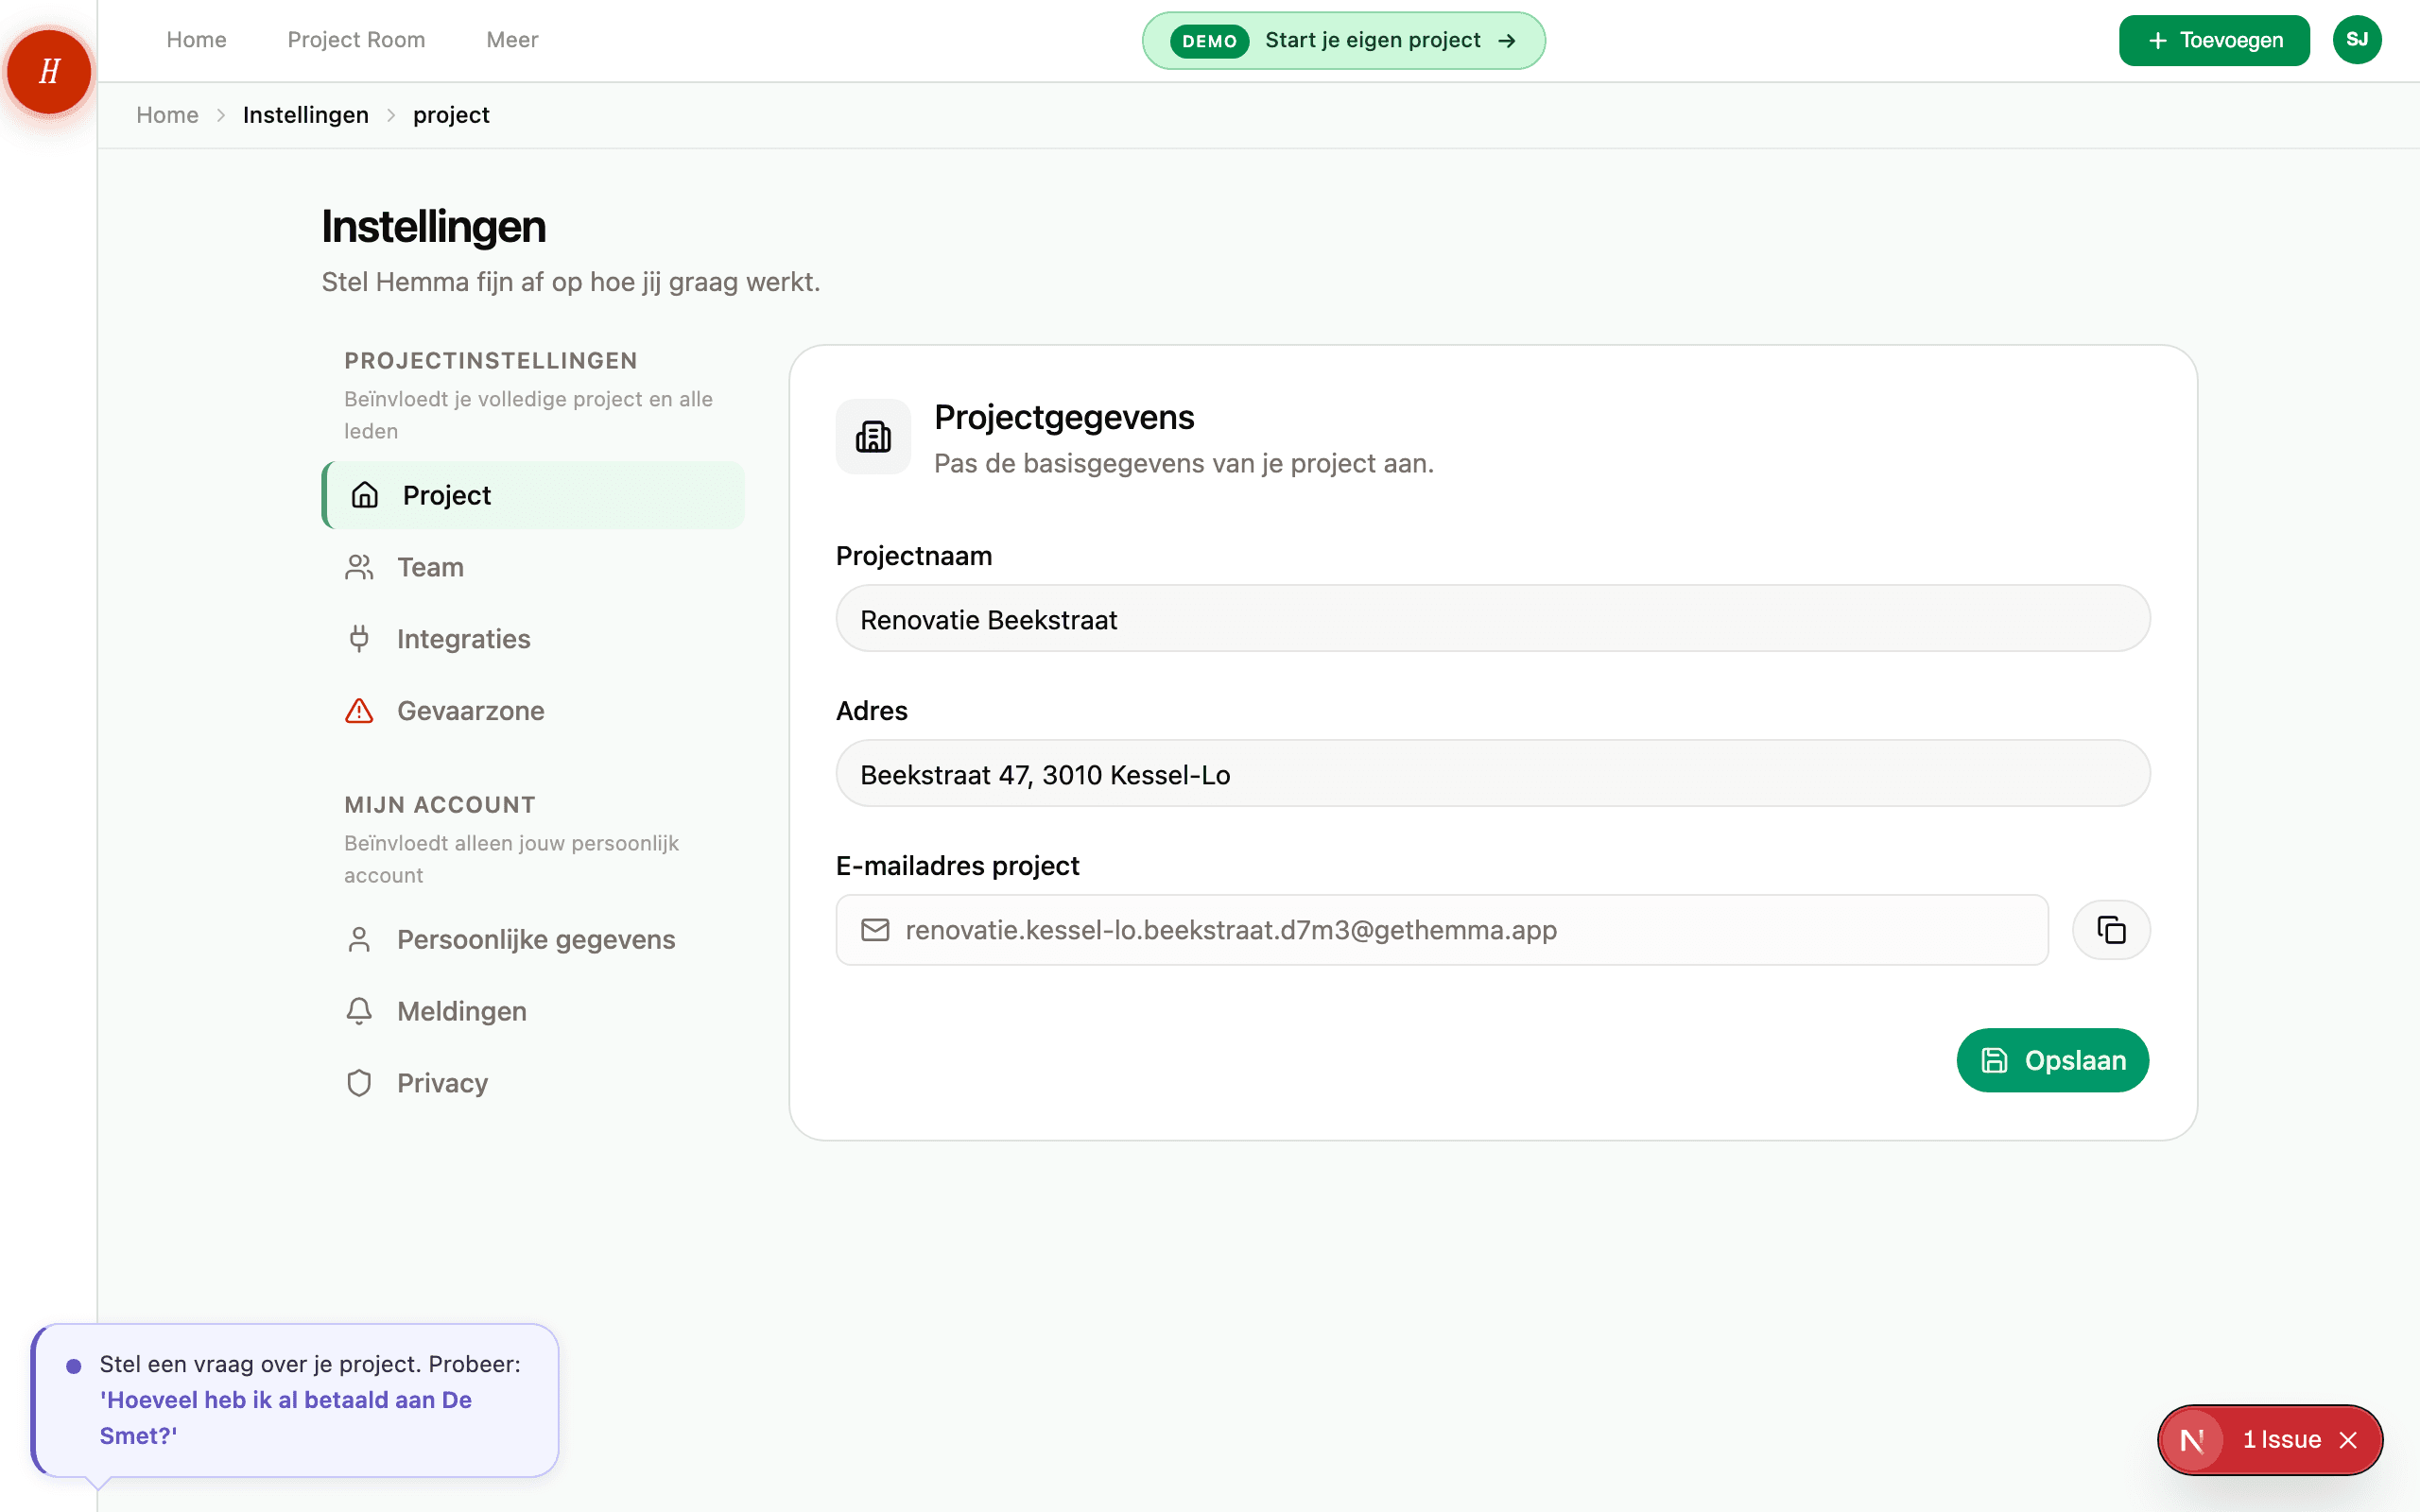Viewport: 2420px width, 1512px height.
Task: Save changes with the Opslaan button
Action: (x=2052, y=1060)
